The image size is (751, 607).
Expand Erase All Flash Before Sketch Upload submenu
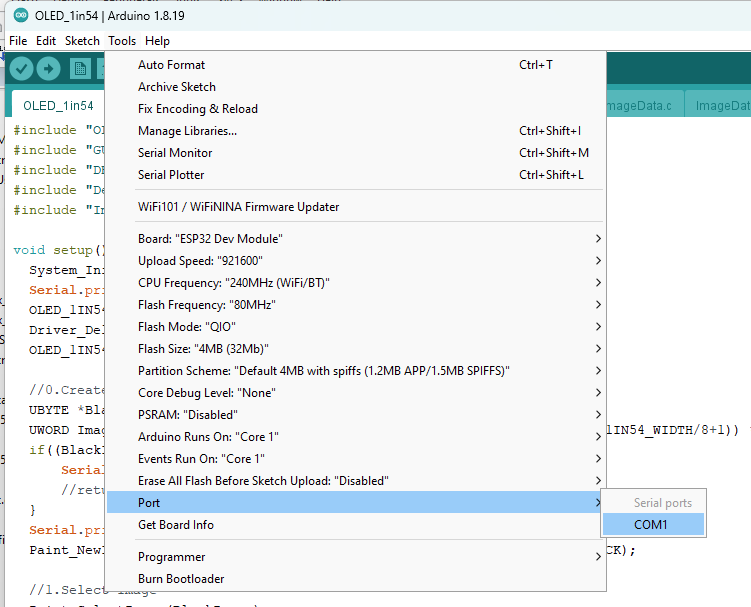(x=356, y=481)
